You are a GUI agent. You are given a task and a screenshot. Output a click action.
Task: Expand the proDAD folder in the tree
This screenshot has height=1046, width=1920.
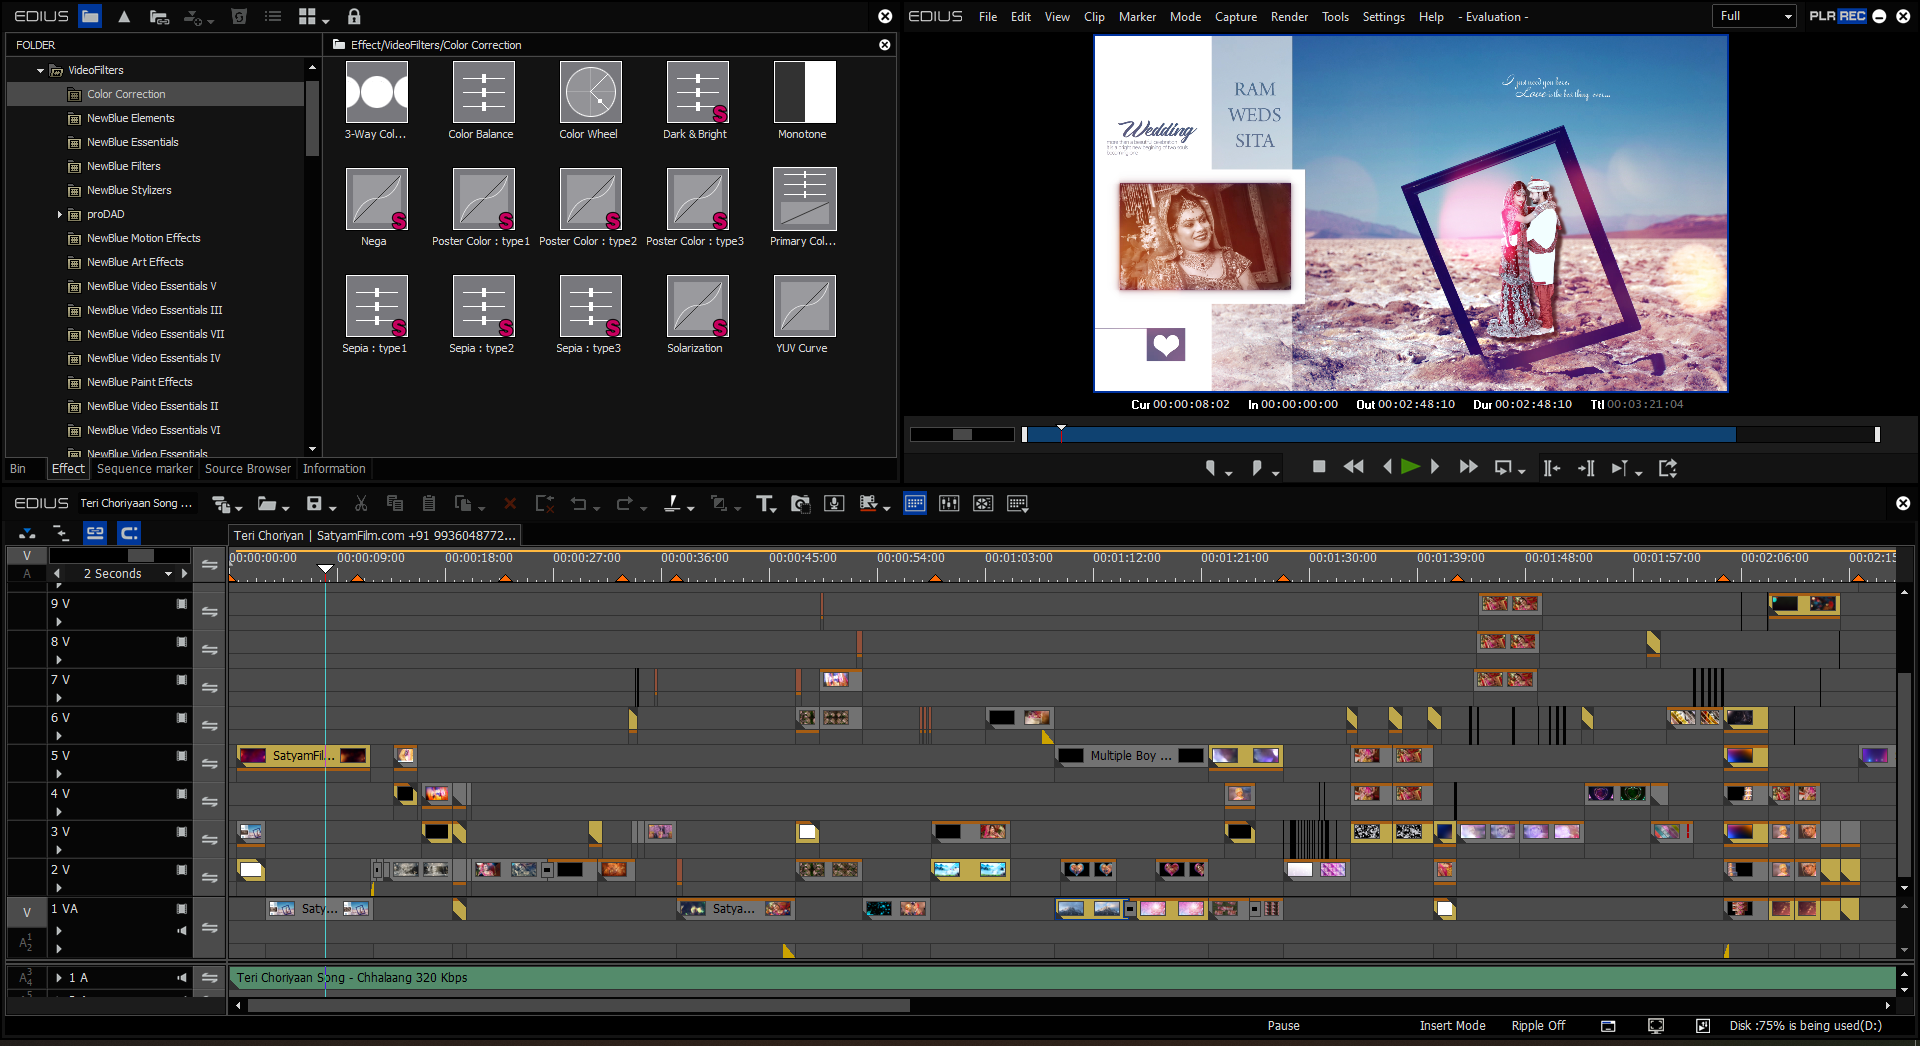point(60,214)
